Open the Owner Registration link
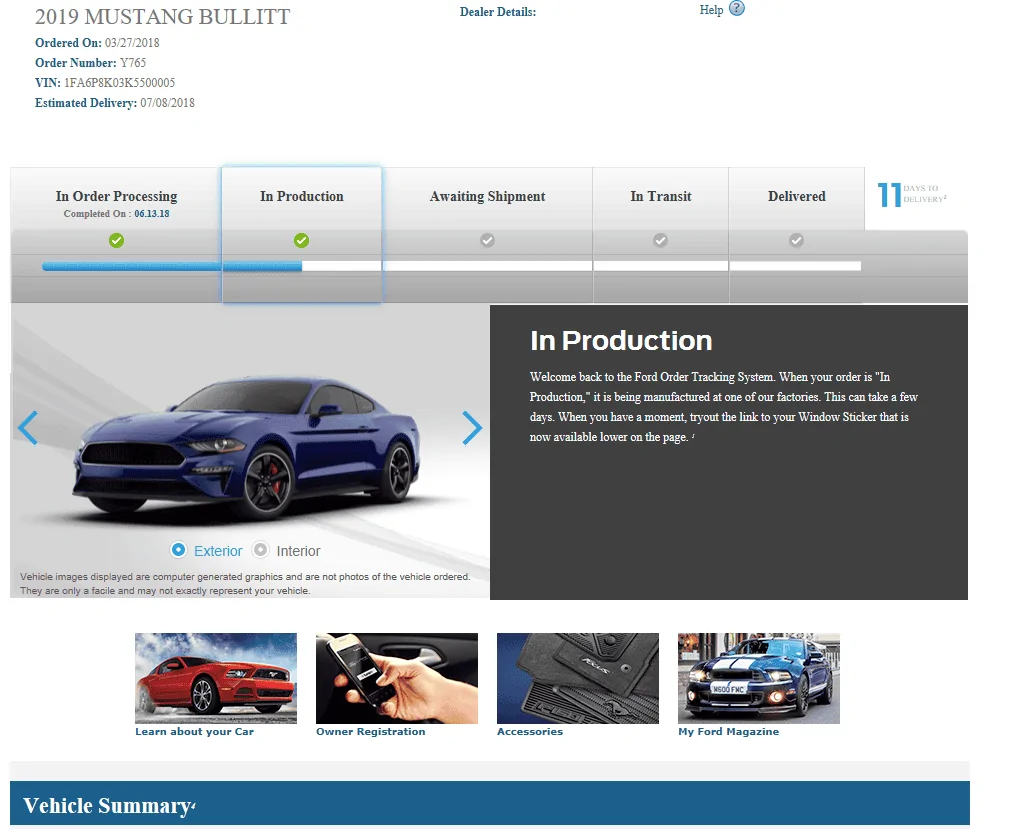Screen dimensions: 1035x829 point(370,731)
